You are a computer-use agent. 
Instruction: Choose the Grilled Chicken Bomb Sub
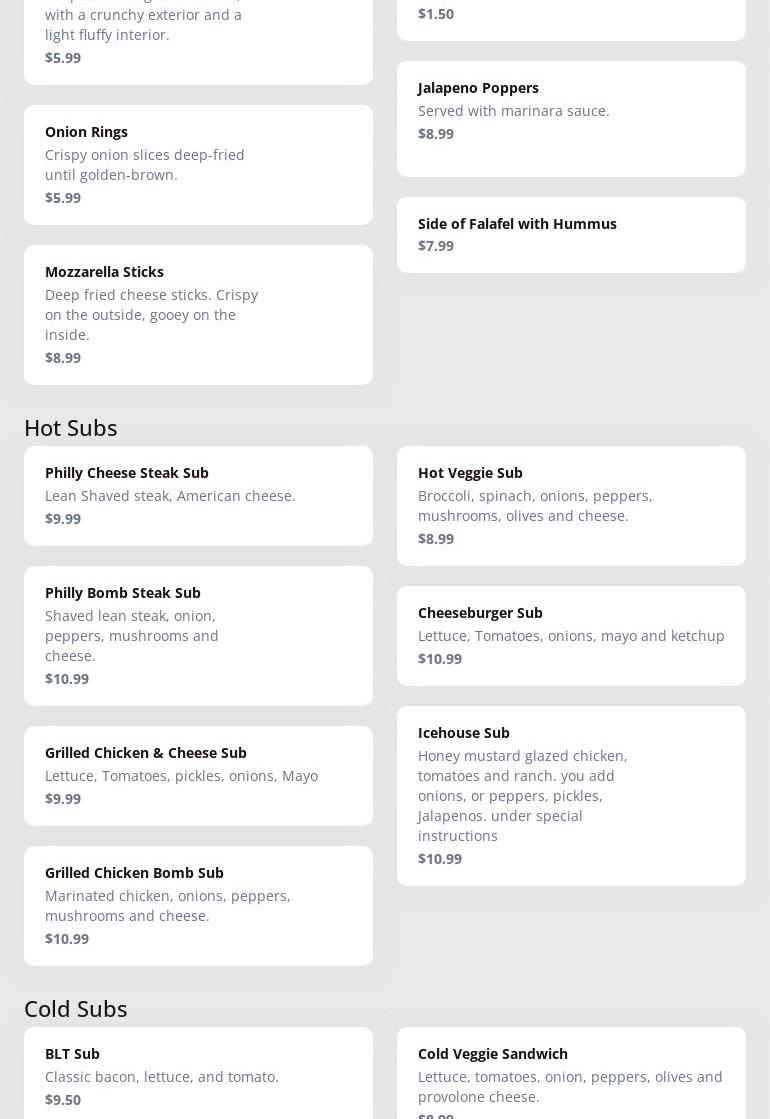tap(198, 905)
